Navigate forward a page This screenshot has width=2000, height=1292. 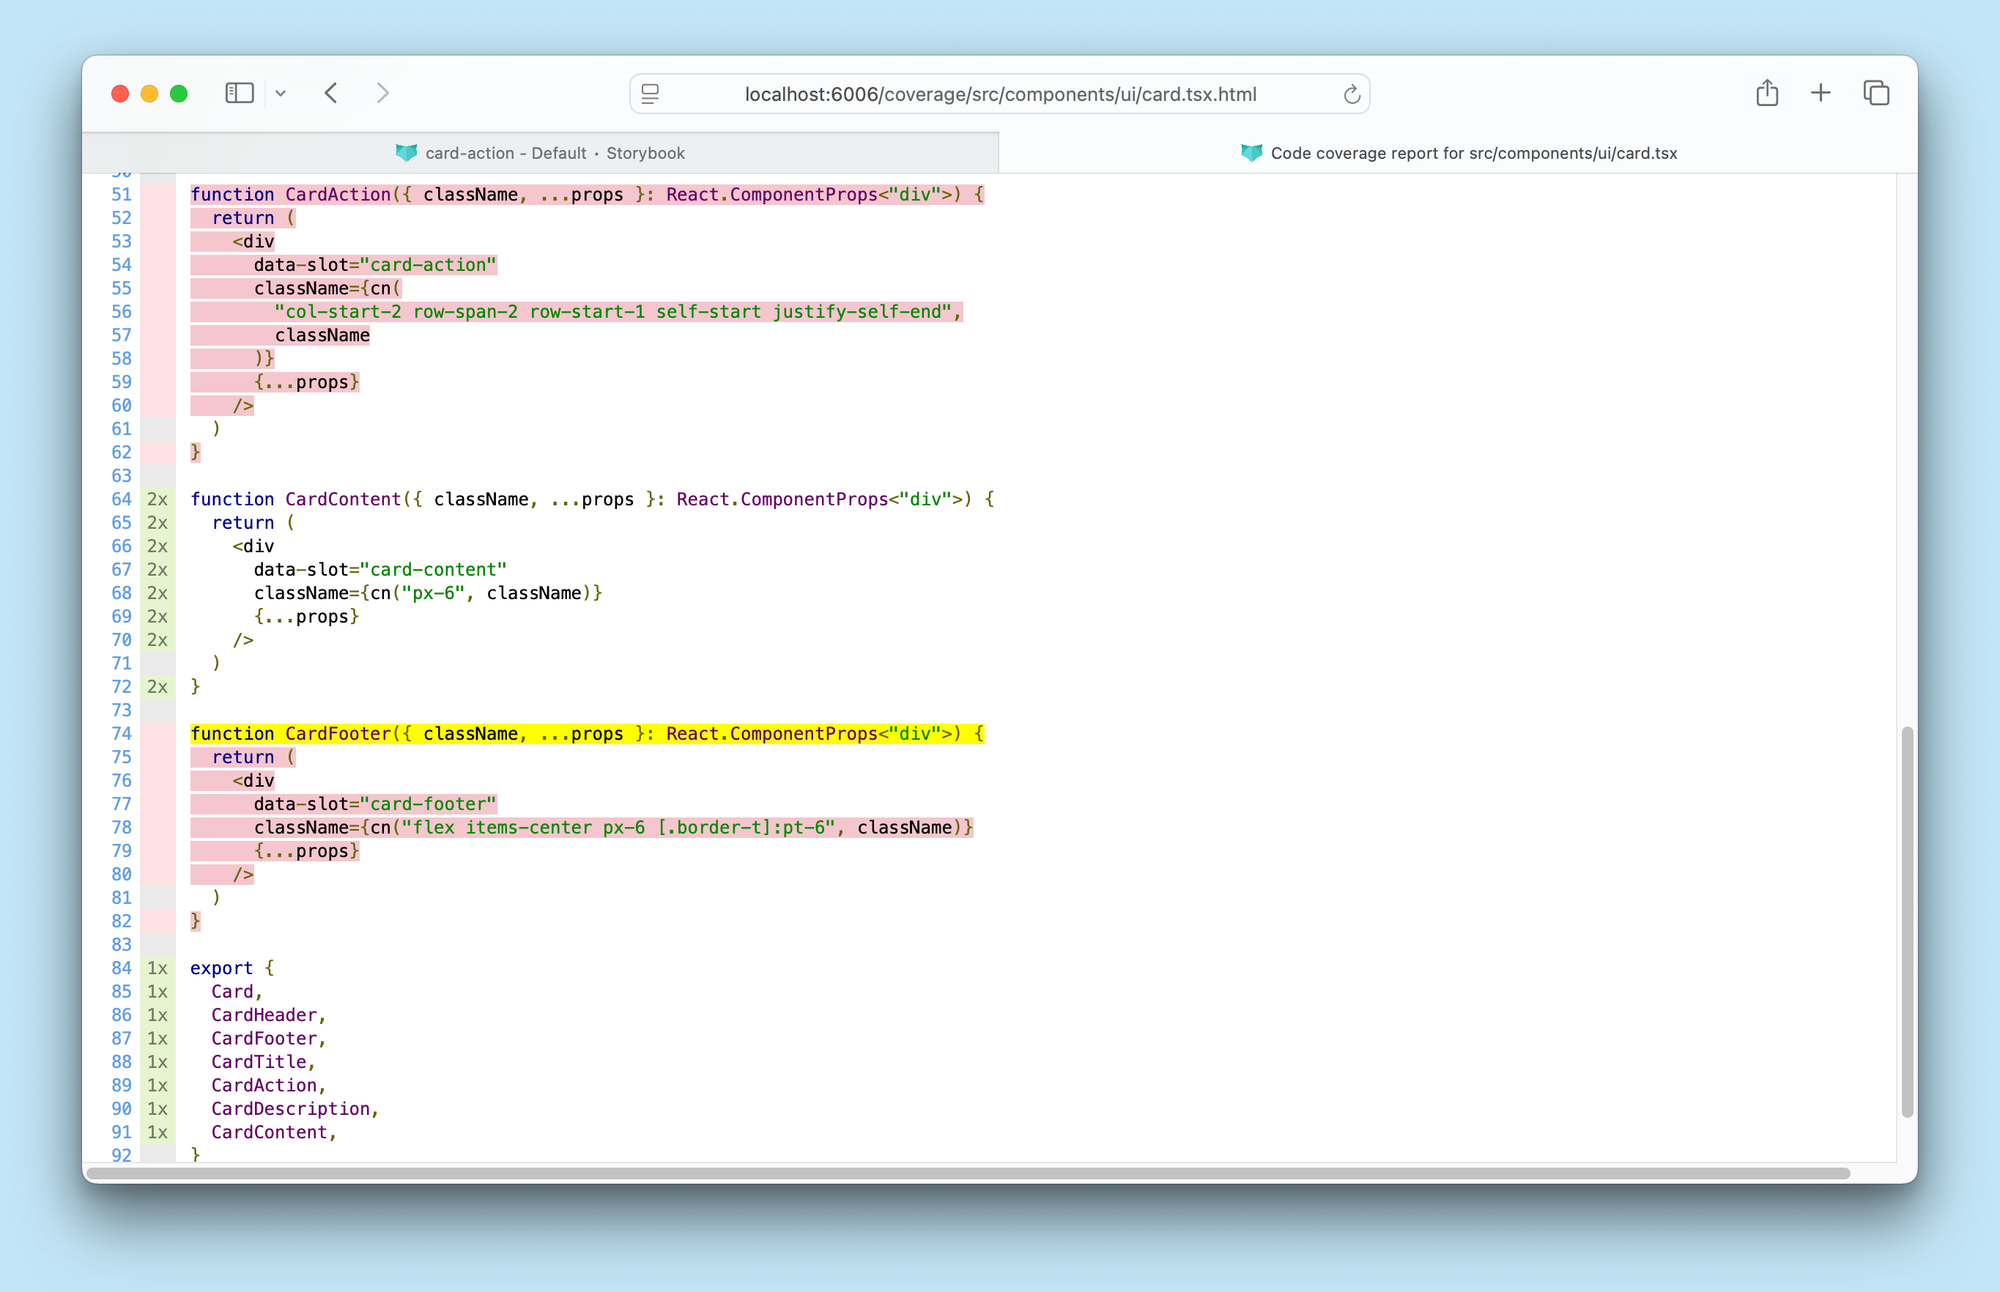coord(383,92)
